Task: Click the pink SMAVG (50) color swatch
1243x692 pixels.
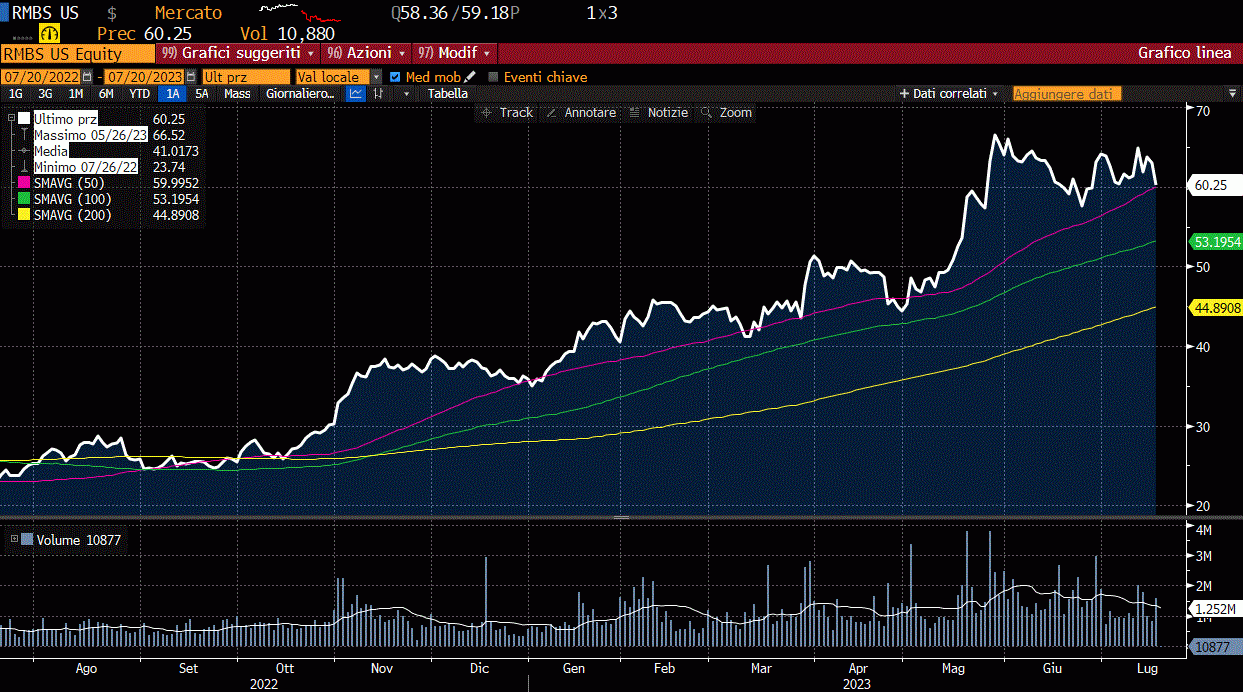Action: click(23, 183)
